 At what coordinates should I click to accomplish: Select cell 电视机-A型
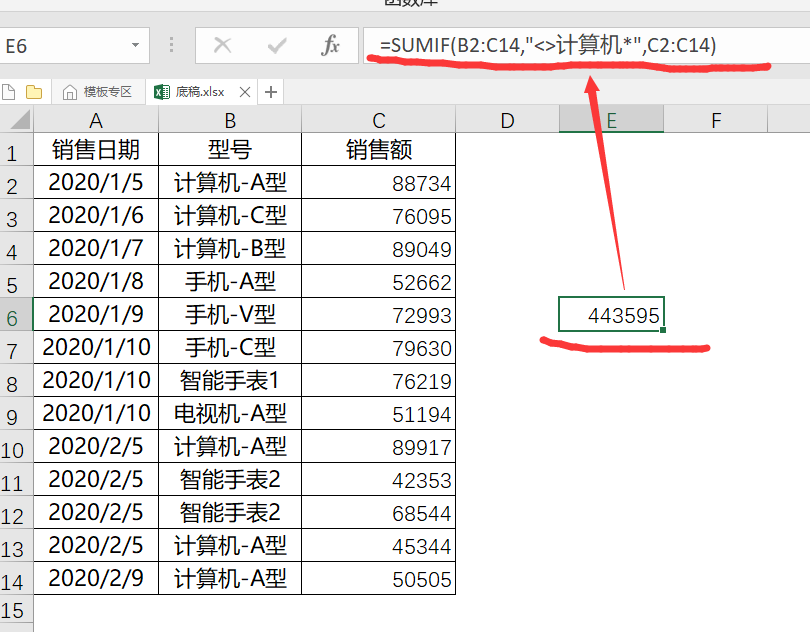pos(230,413)
